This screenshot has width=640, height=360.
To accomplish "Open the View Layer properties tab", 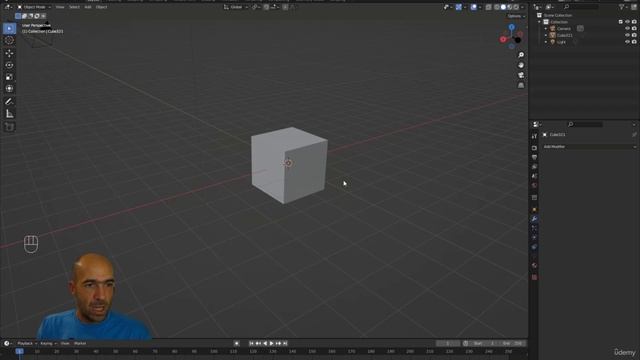I will point(534,167).
